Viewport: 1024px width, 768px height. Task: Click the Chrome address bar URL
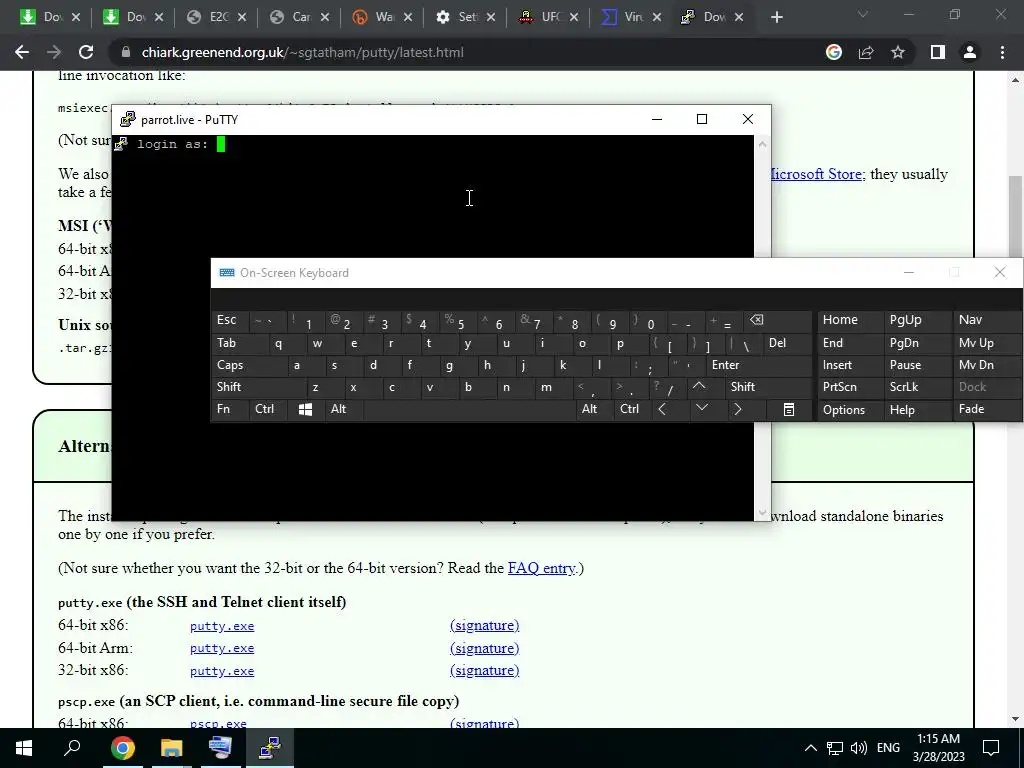coord(302,52)
